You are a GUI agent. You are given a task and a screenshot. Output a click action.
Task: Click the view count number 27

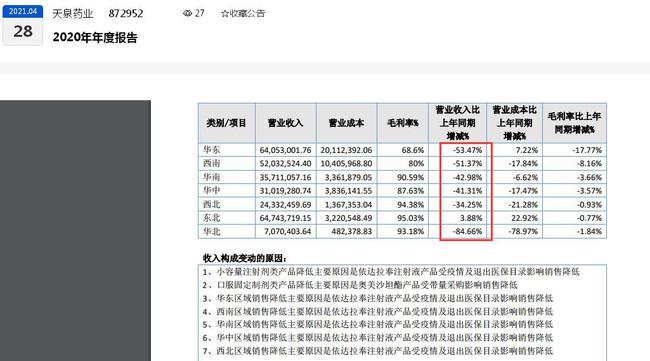[200, 14]
